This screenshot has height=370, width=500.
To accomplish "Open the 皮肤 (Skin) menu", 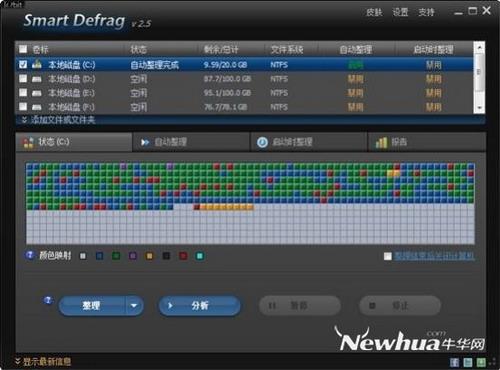I will pos(374,12).
